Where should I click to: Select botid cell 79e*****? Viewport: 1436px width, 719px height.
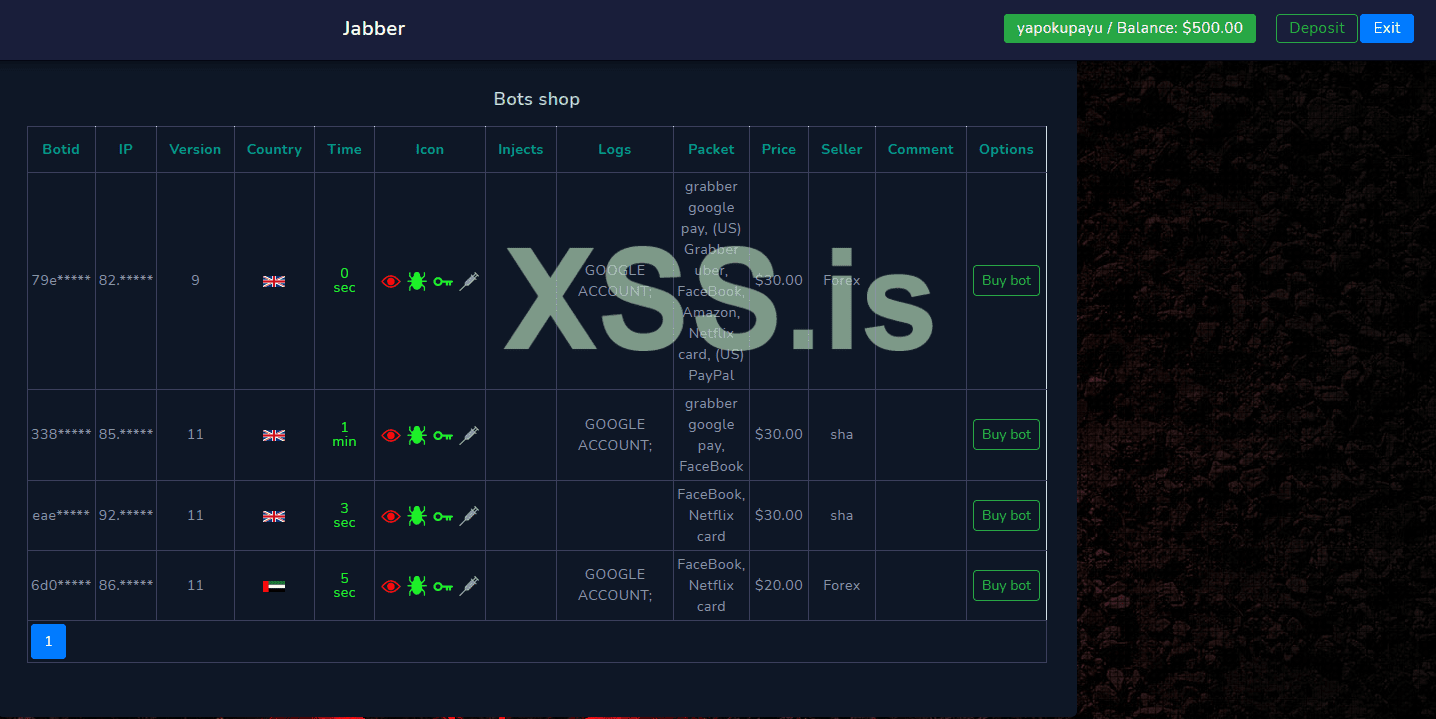point(61,281)
